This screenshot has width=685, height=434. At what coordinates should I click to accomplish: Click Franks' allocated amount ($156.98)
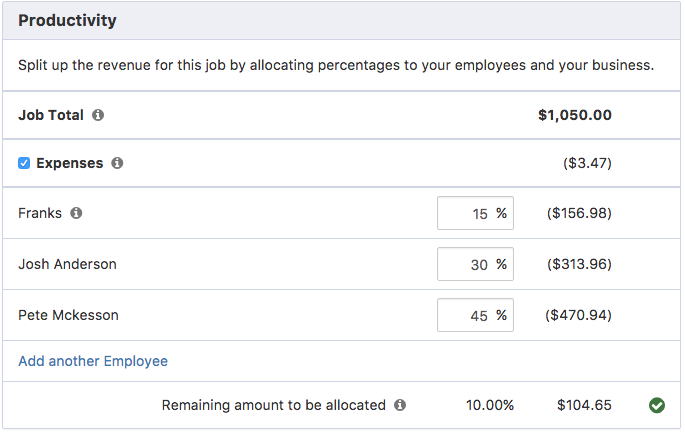[x=578, y=213]
